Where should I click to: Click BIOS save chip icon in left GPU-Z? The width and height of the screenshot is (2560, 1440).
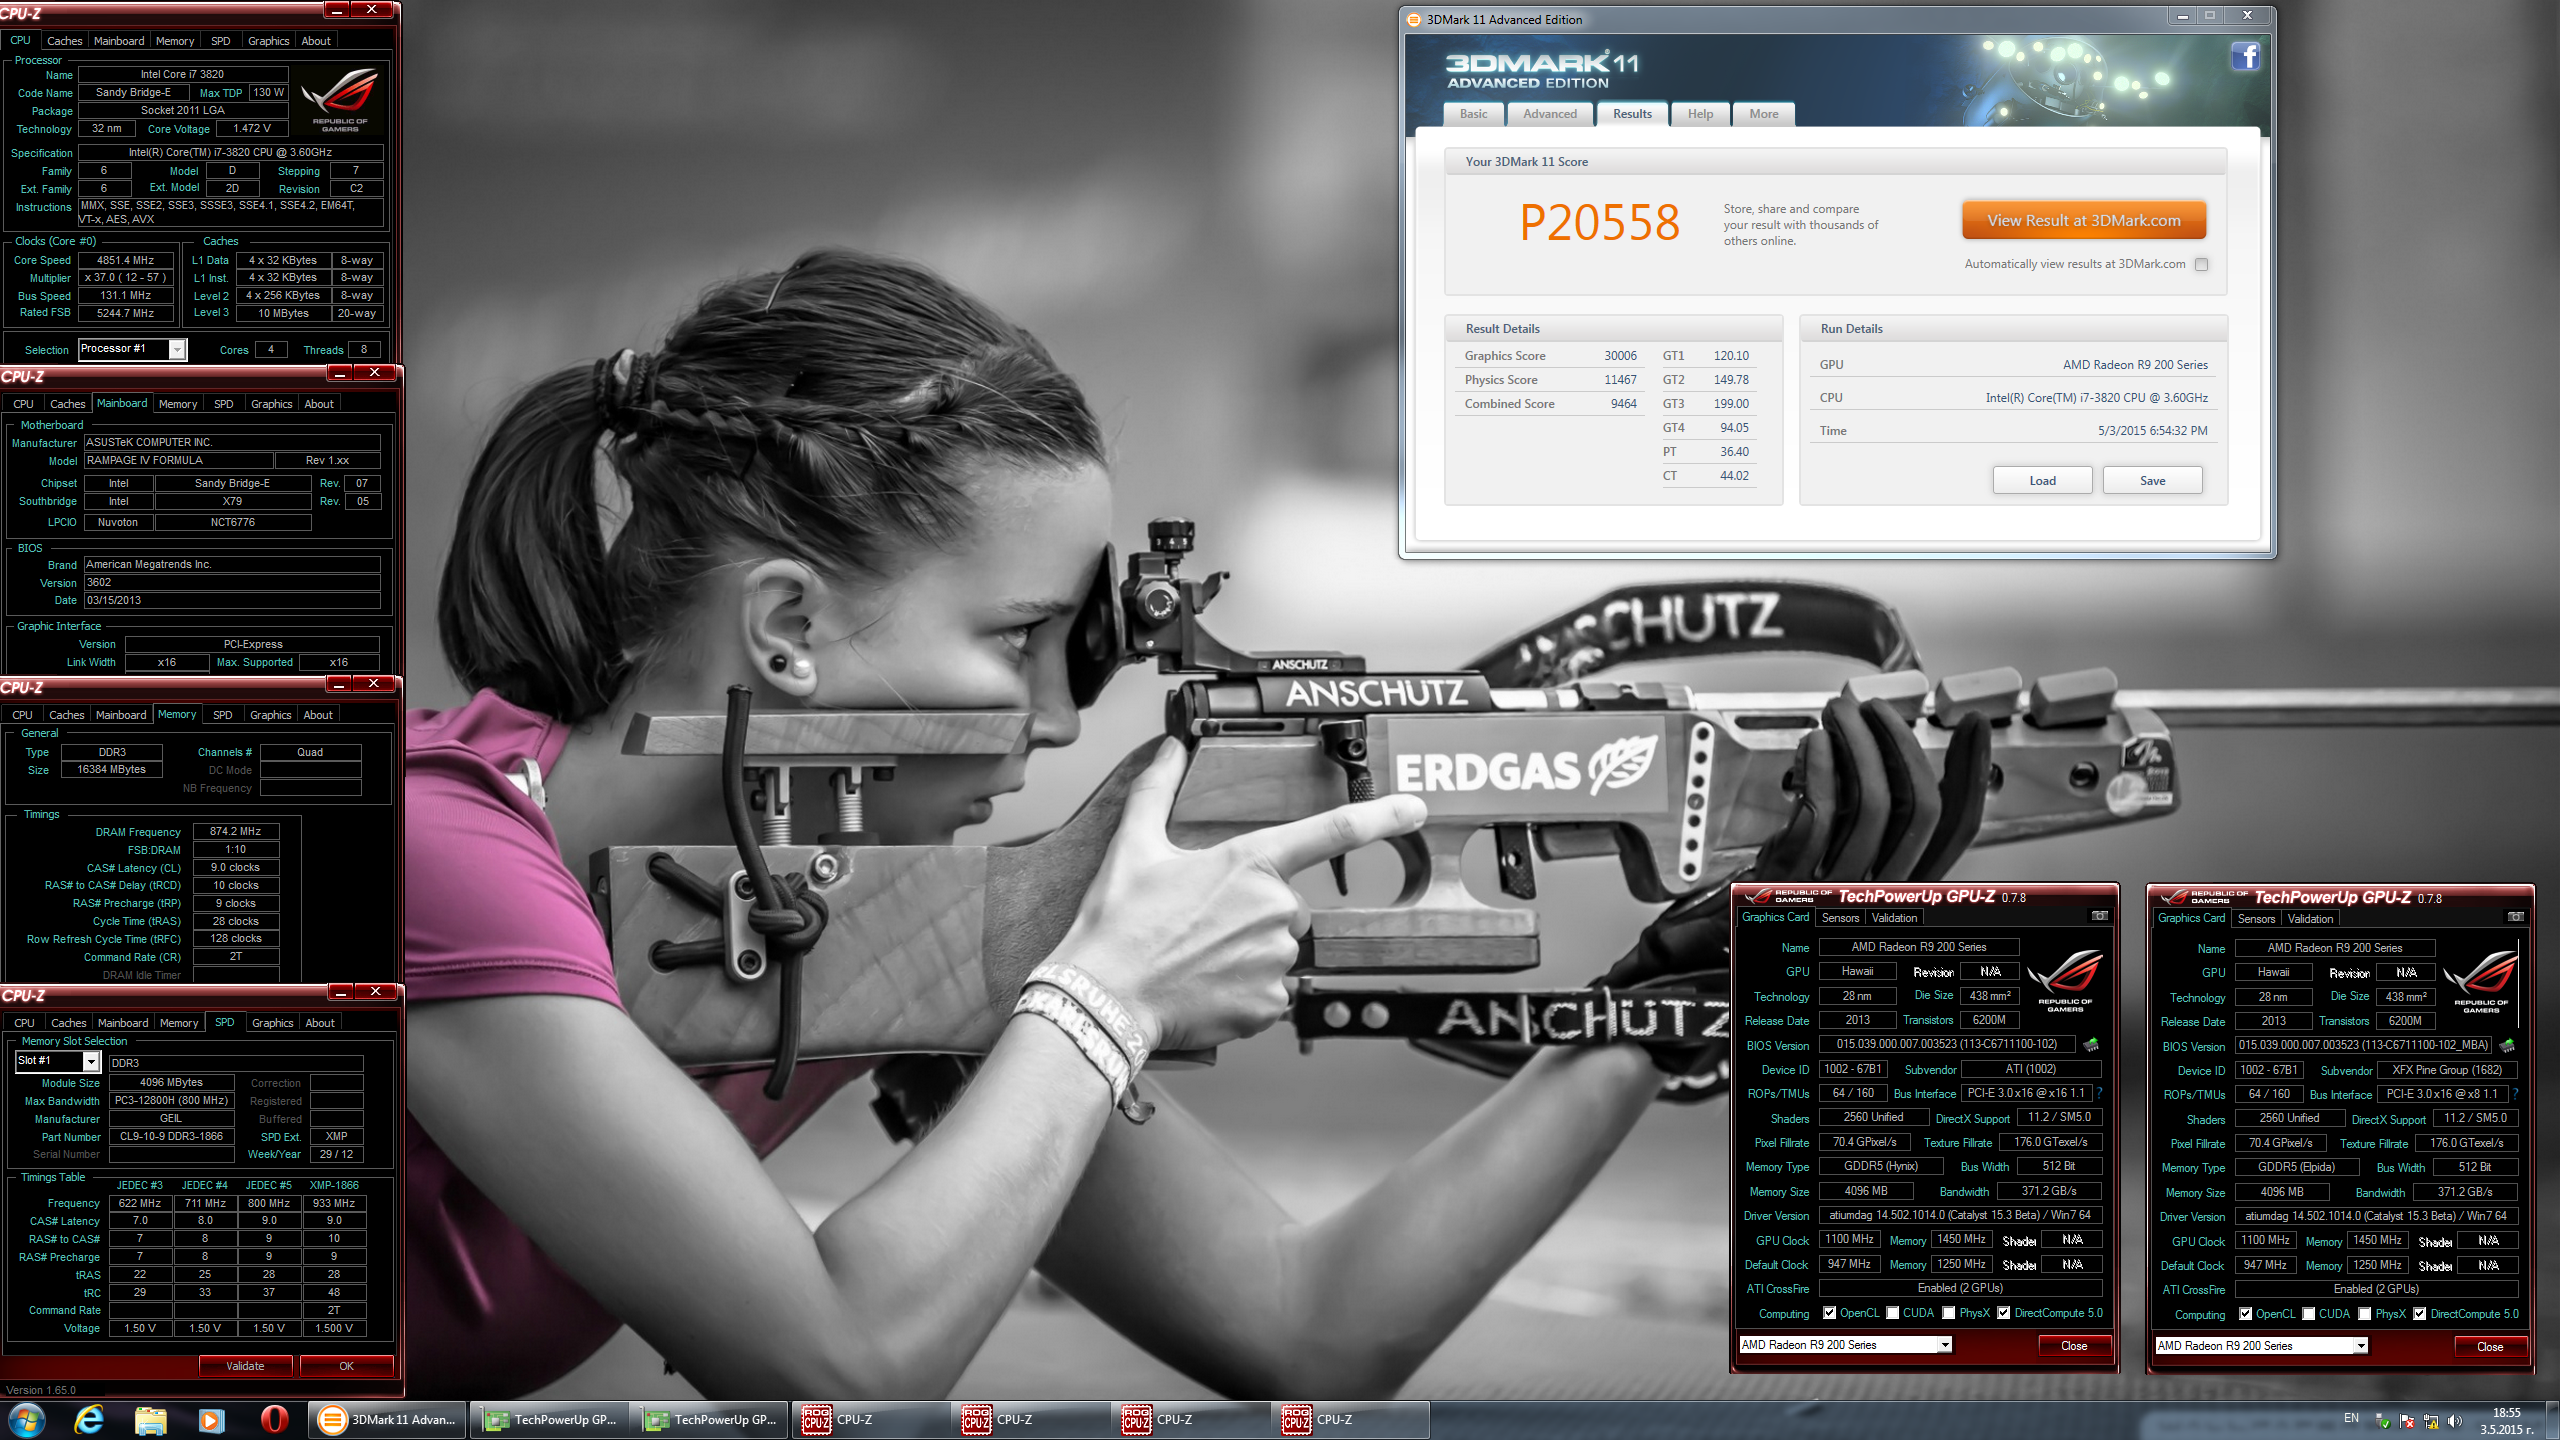pos(2091,1045)
